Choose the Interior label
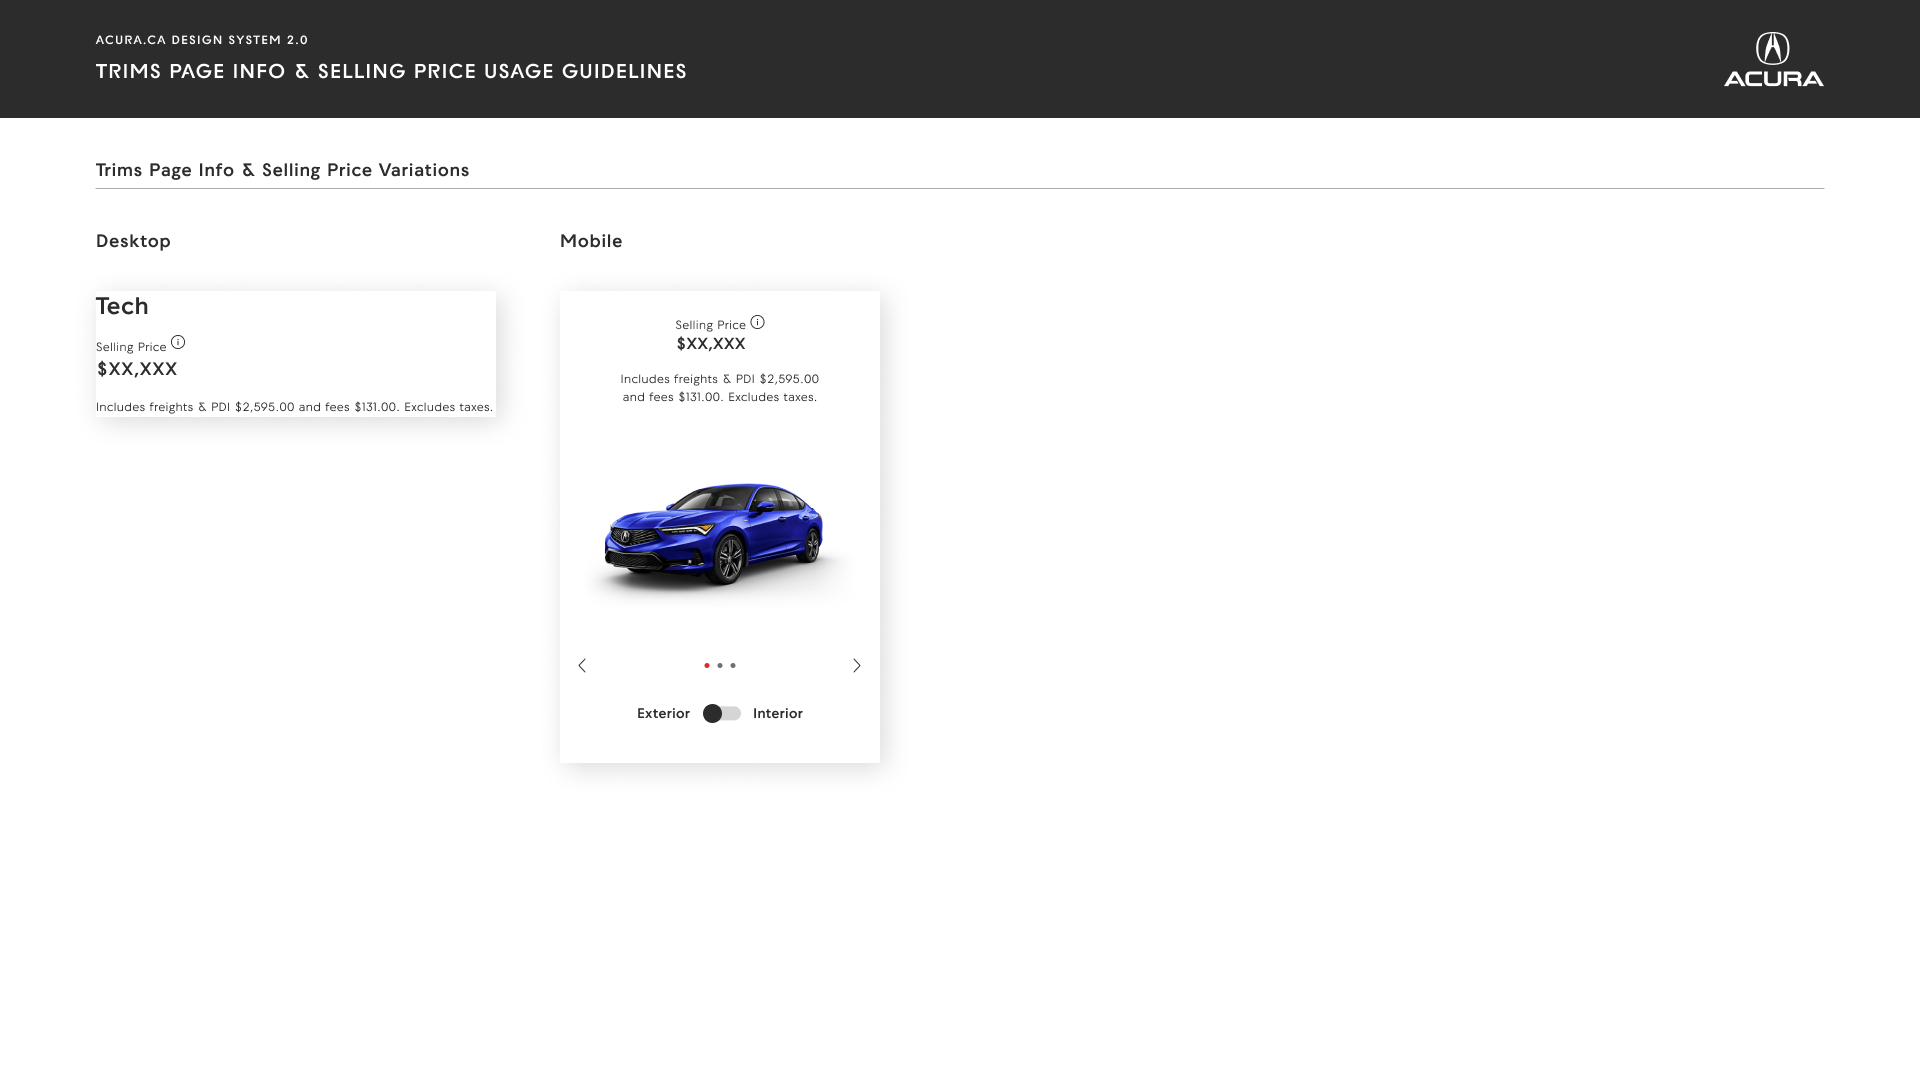The image size is (1920, 1080). click(x=778, y=713)
